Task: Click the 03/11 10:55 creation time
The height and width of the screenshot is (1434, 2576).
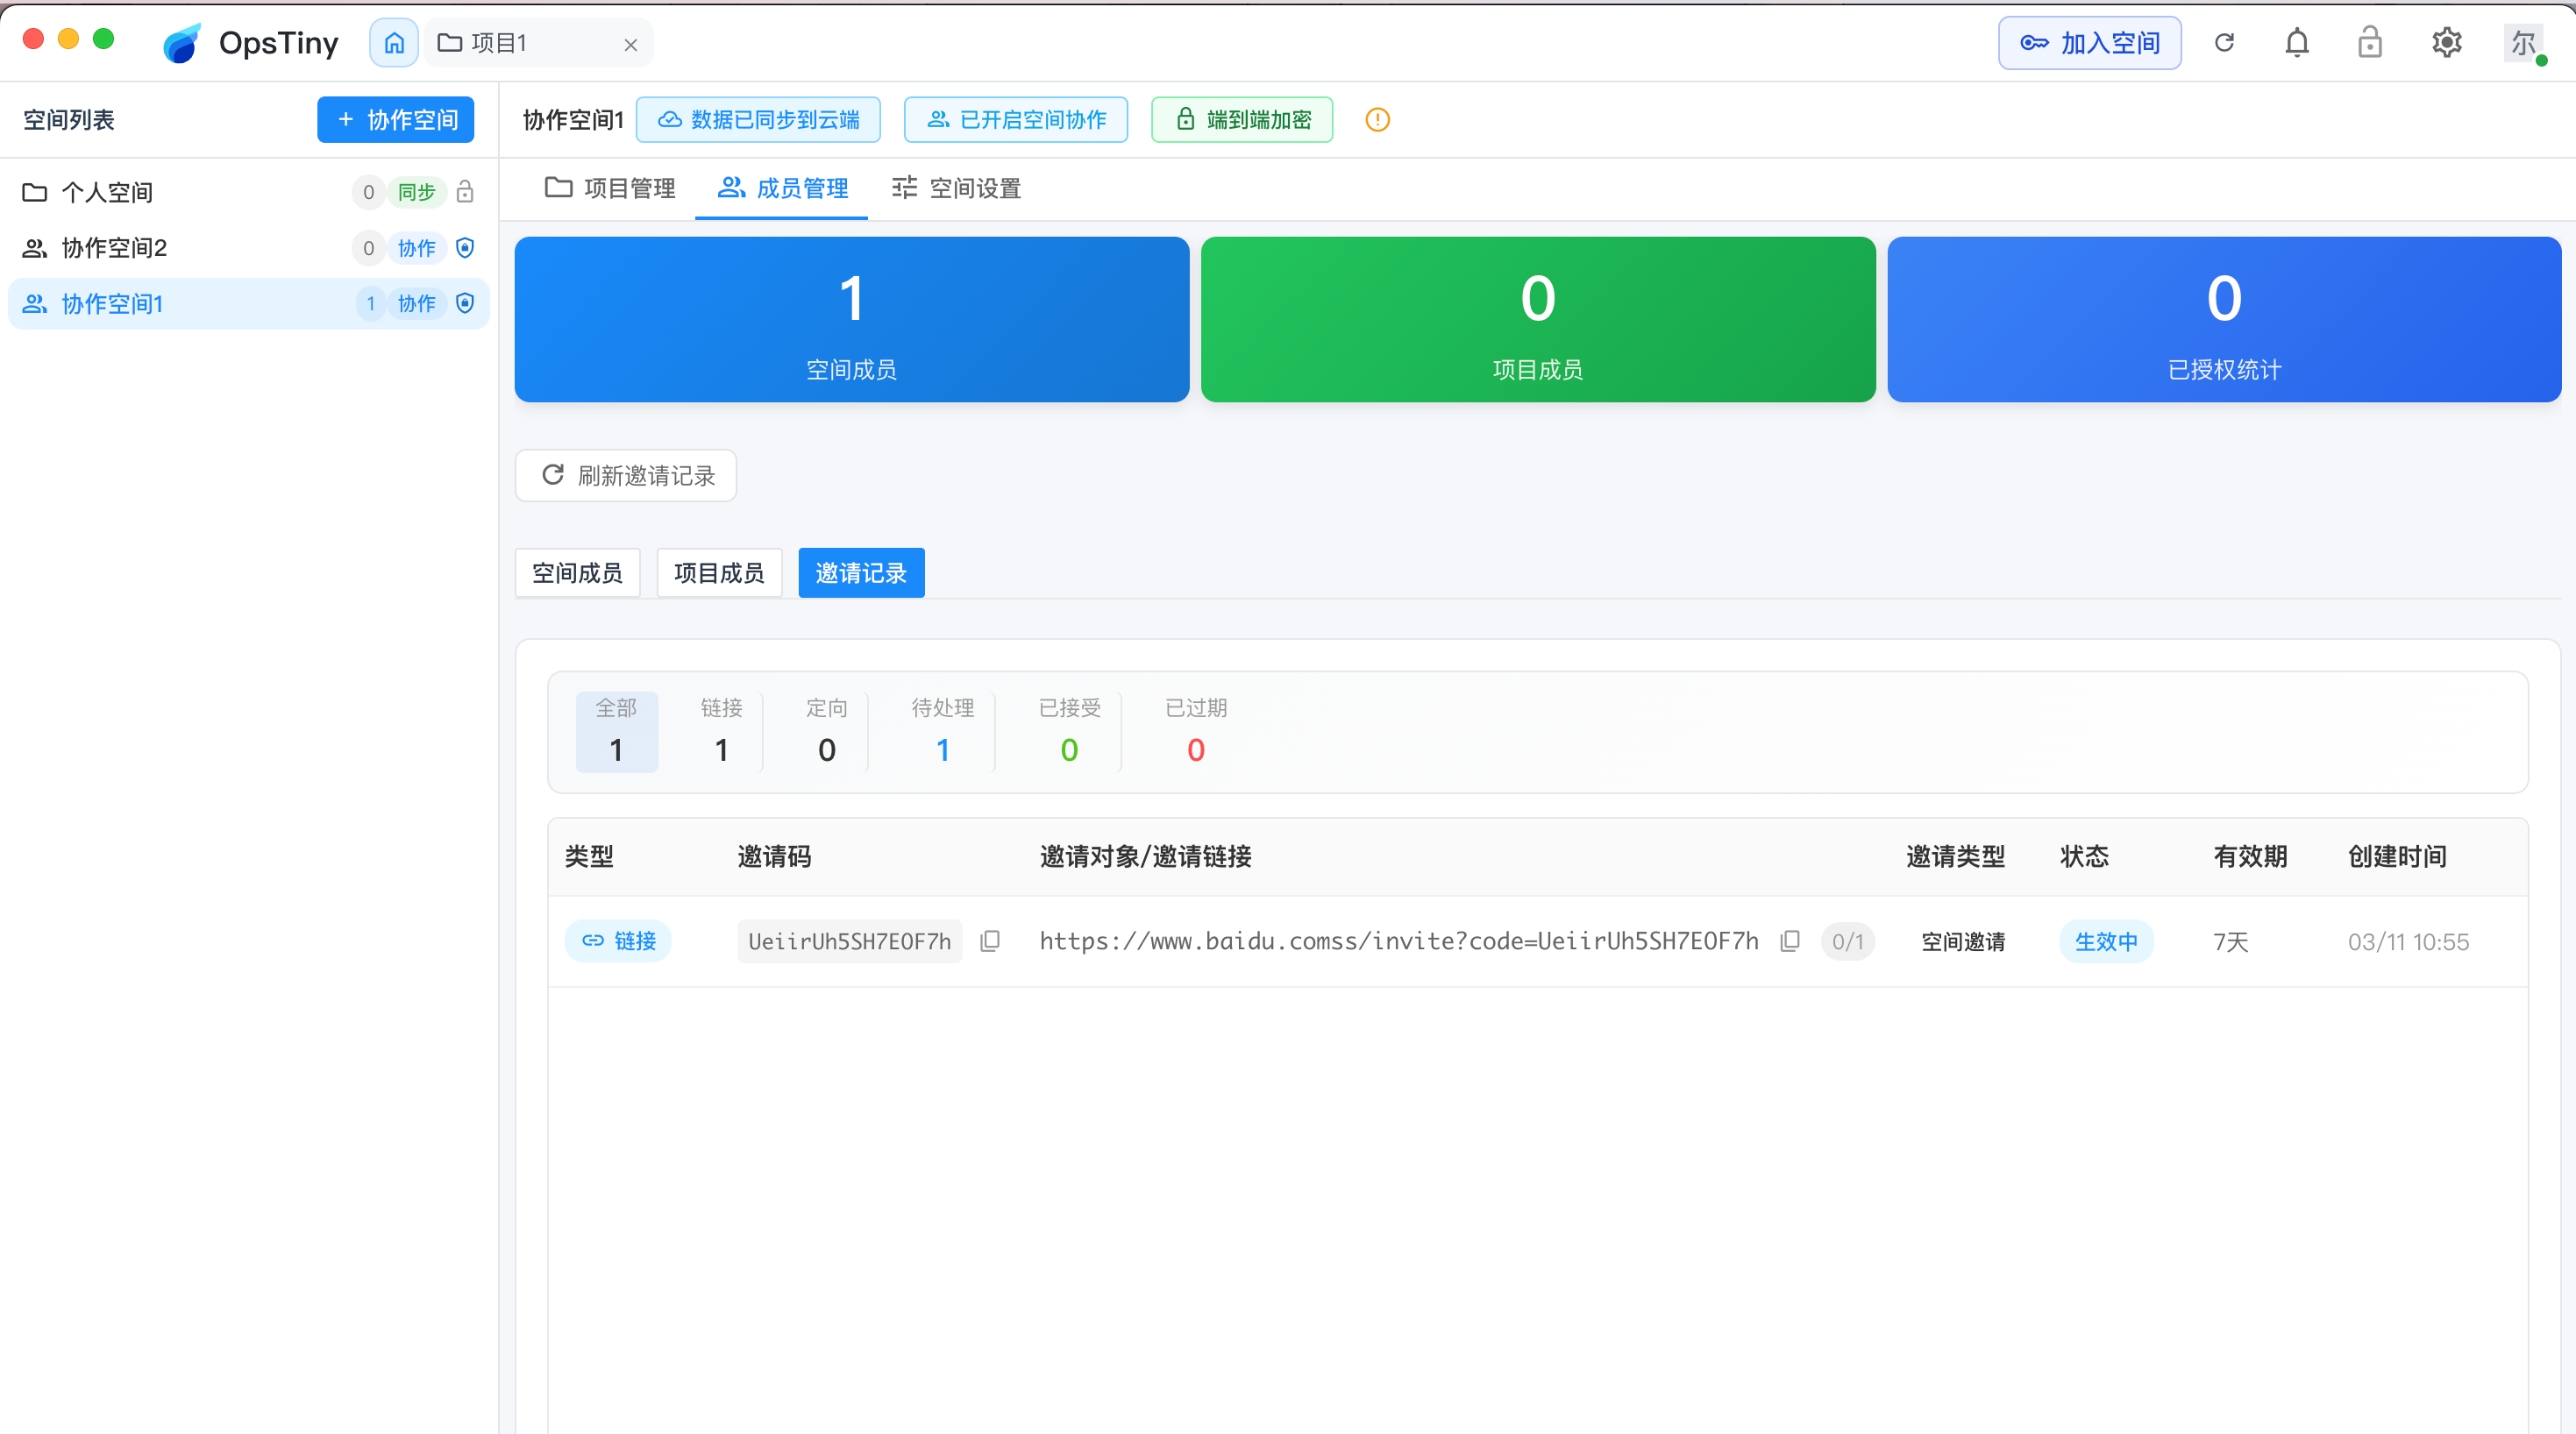Action: pyautogui.click(x=2408, y=941)
